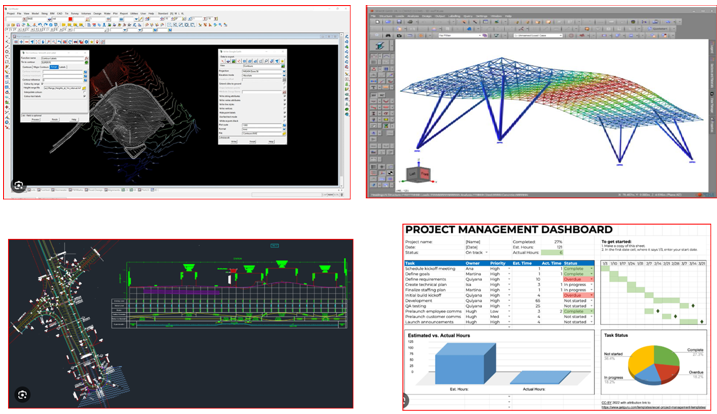Open getguru.com template link at dashboard bottom
Screen dimensions: 717x414
point(653,407)
